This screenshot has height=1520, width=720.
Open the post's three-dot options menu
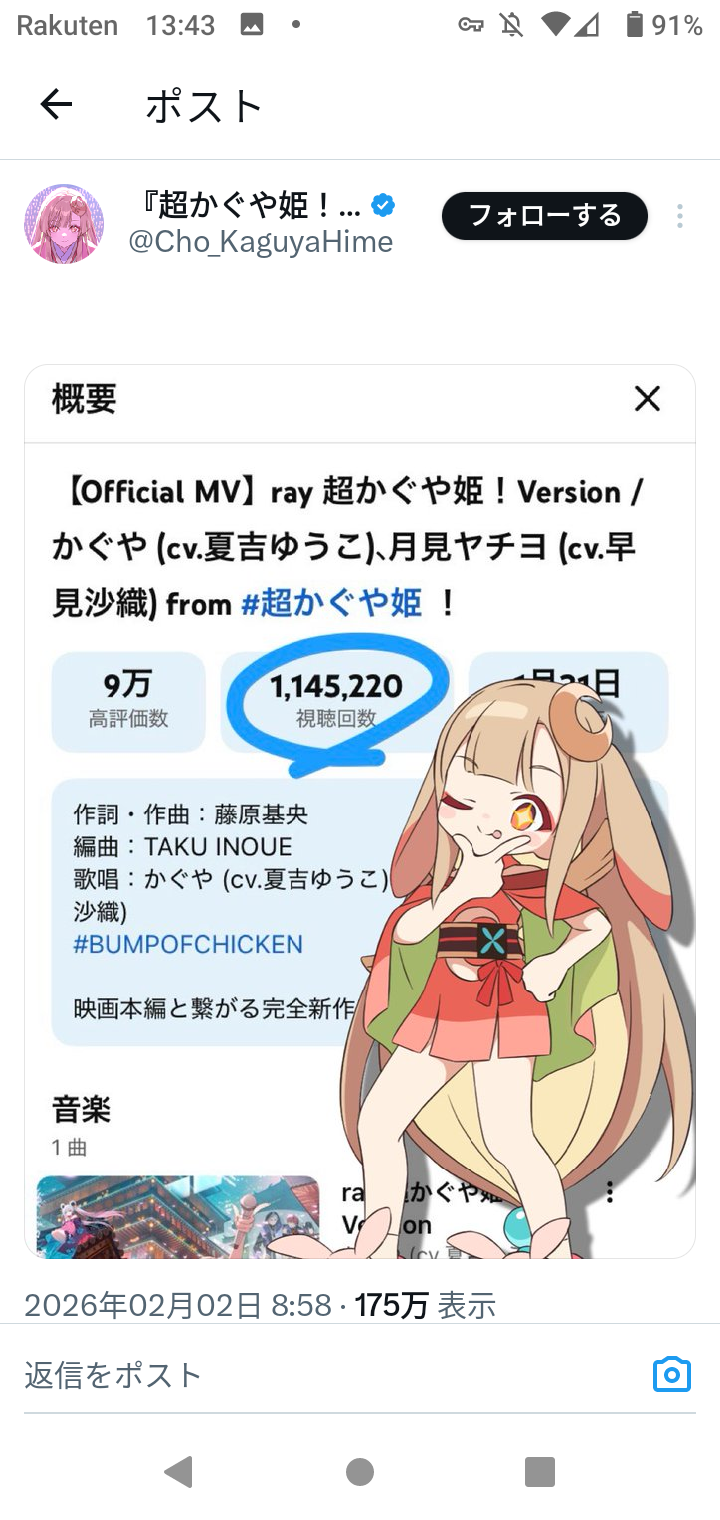coord(680,216)
